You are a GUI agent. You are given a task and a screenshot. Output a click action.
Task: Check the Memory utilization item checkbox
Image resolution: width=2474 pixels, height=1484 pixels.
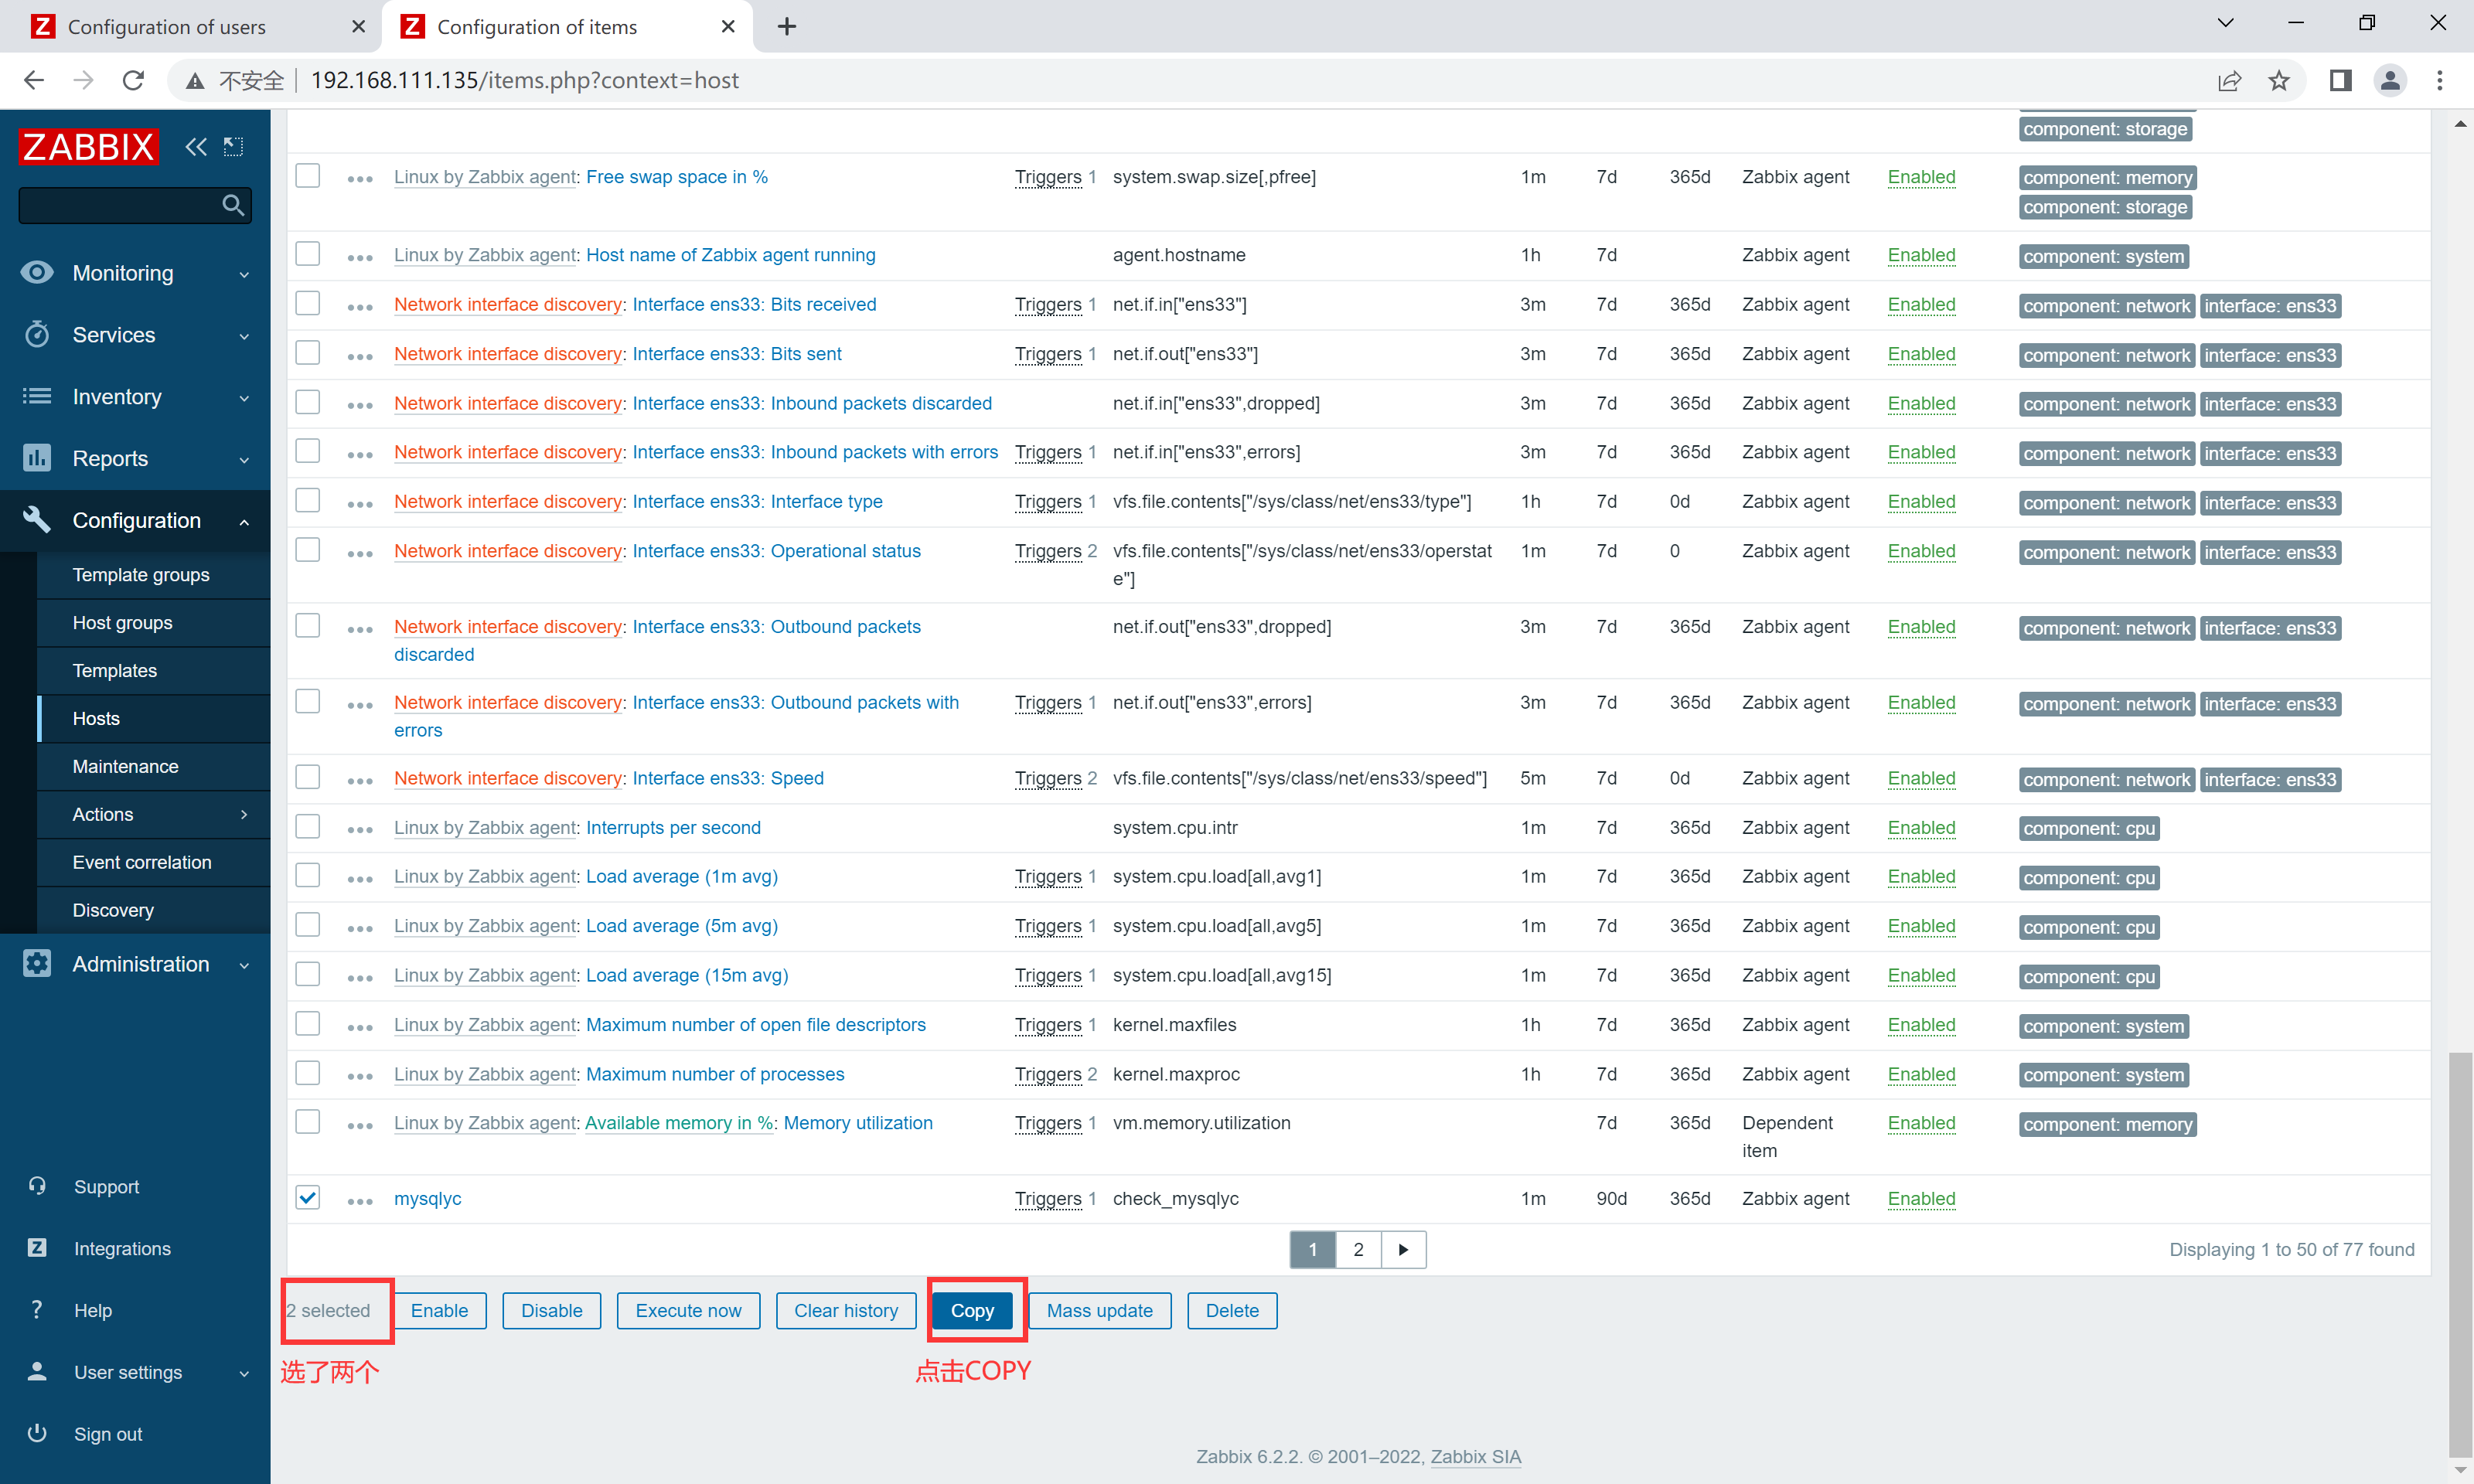pos(308,1121)
